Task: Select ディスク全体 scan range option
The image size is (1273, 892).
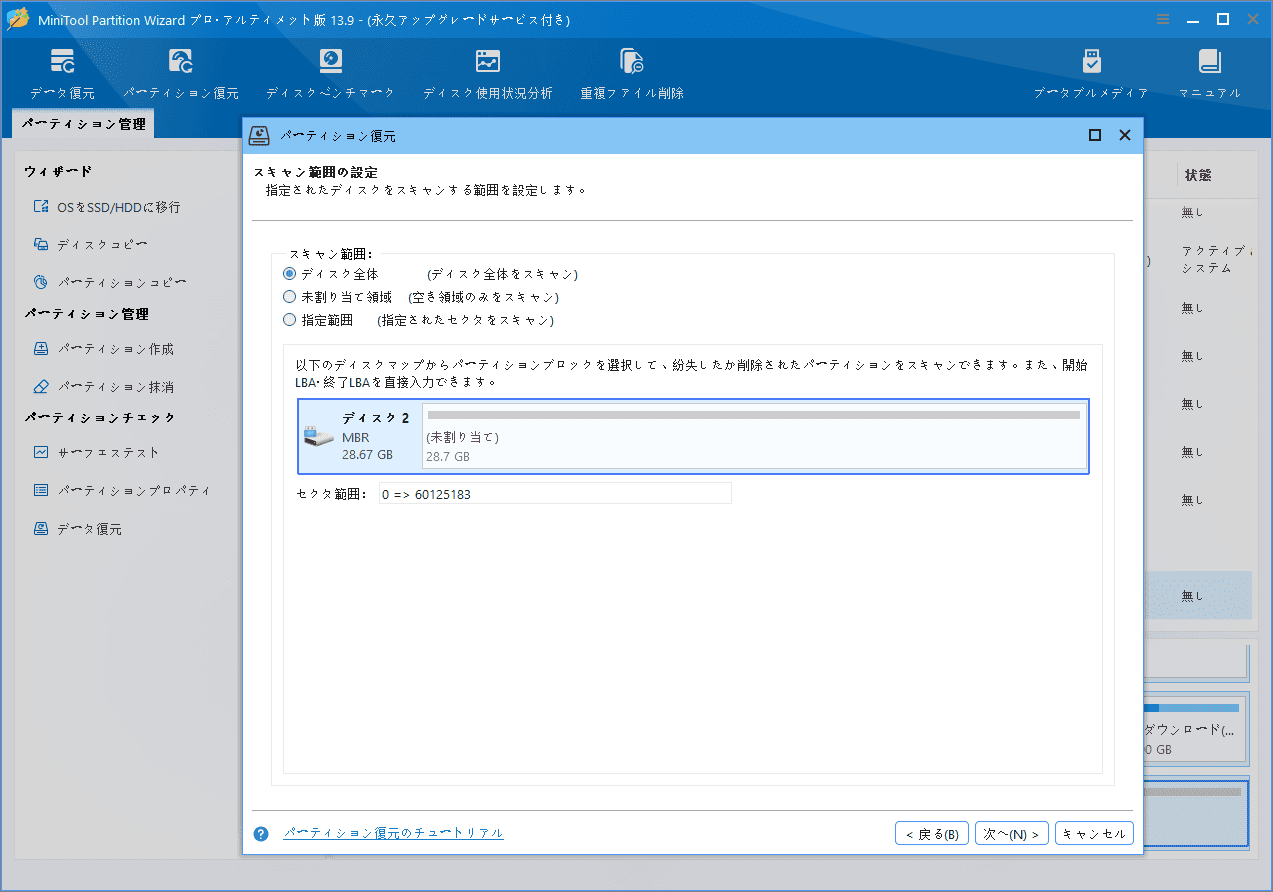Action: click(331, 273)
